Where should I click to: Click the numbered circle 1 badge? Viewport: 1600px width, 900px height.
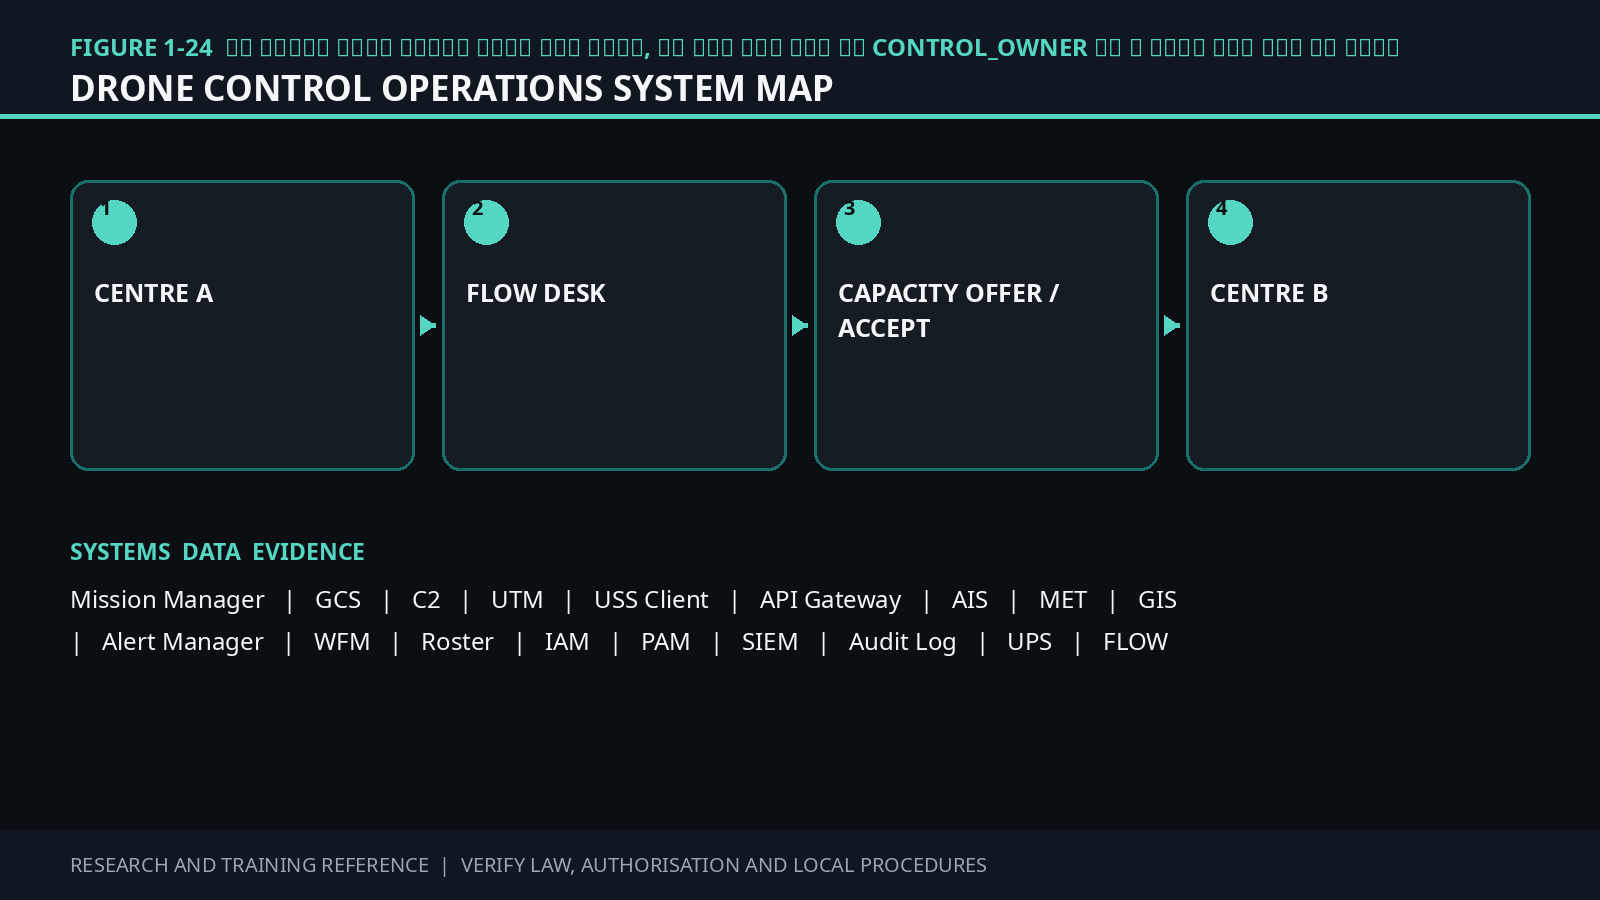tap(114, 222)
